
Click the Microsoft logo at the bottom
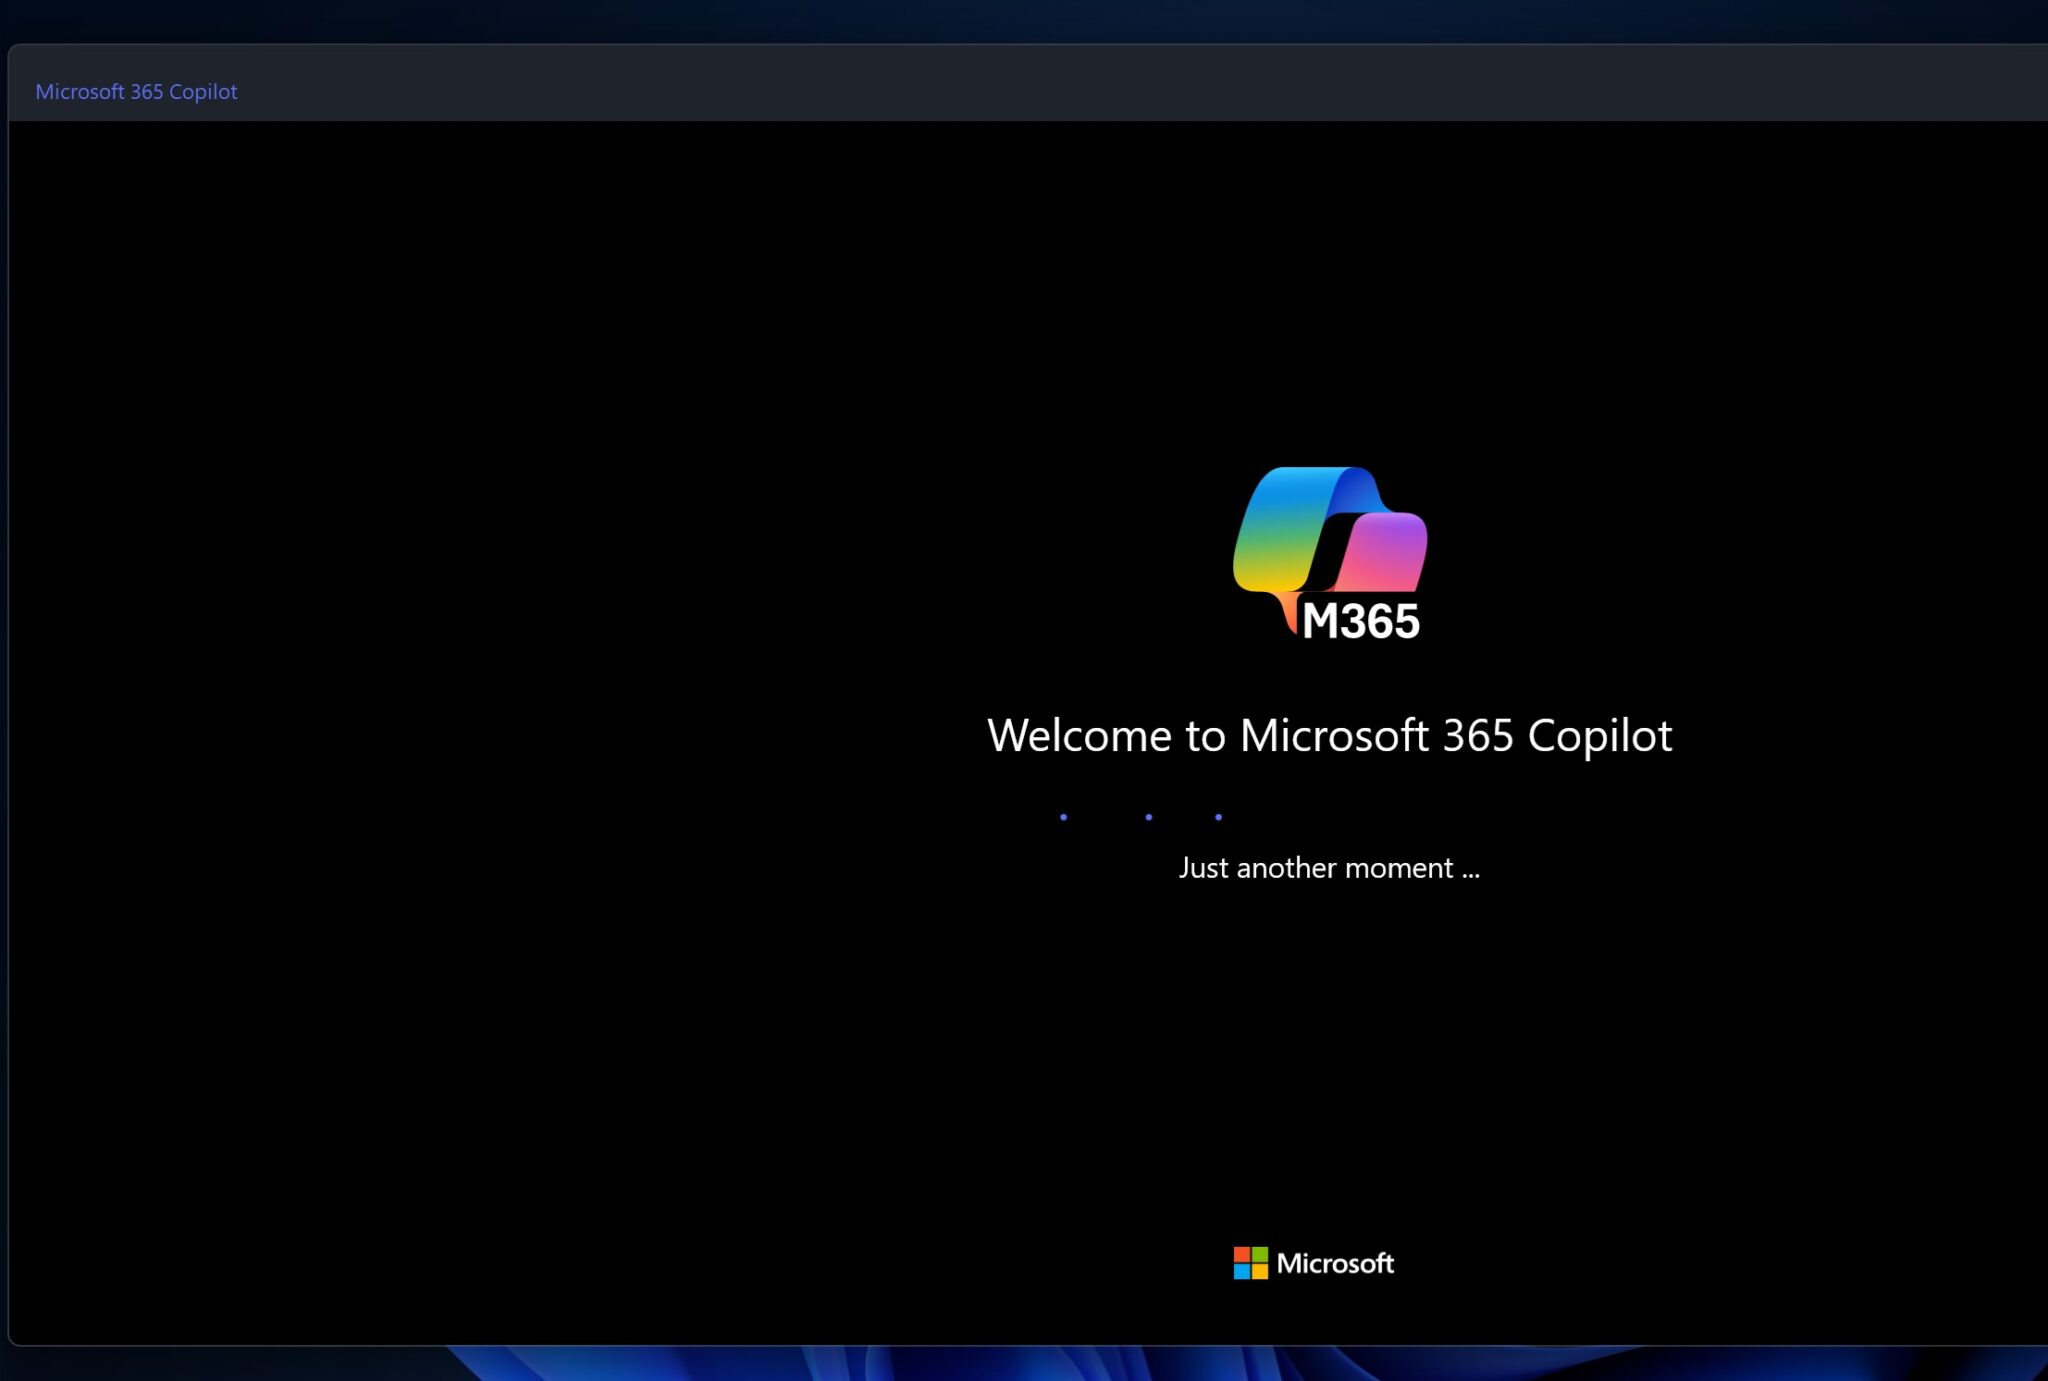tap(1315, 1263)
